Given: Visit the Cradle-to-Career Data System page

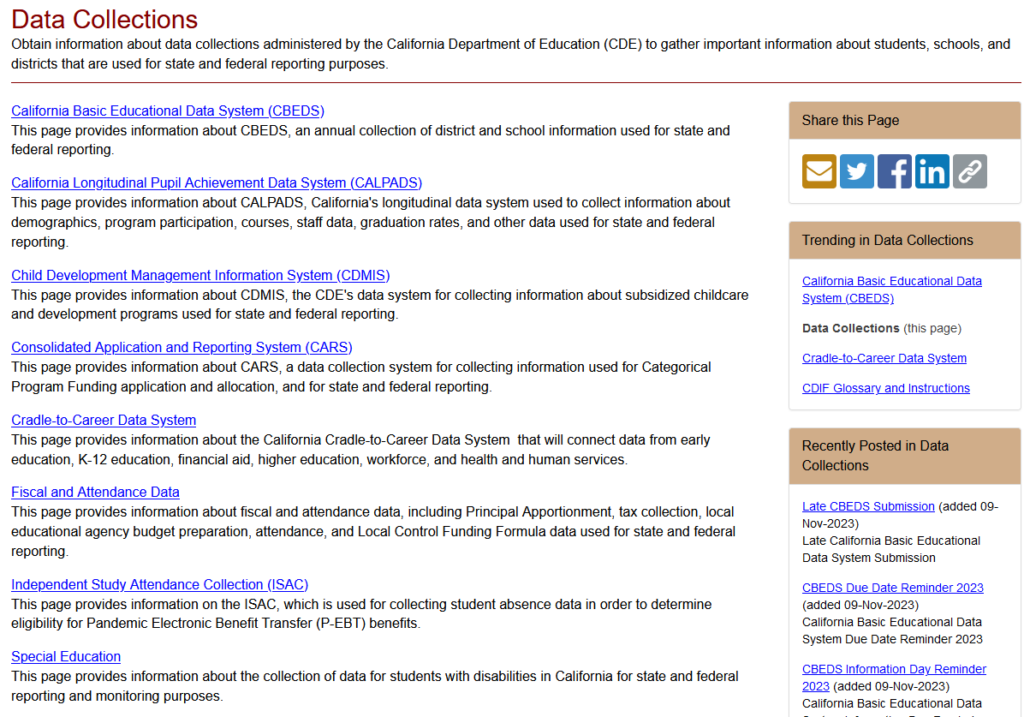Looking at the screenshot, I should tap(103, 420).
